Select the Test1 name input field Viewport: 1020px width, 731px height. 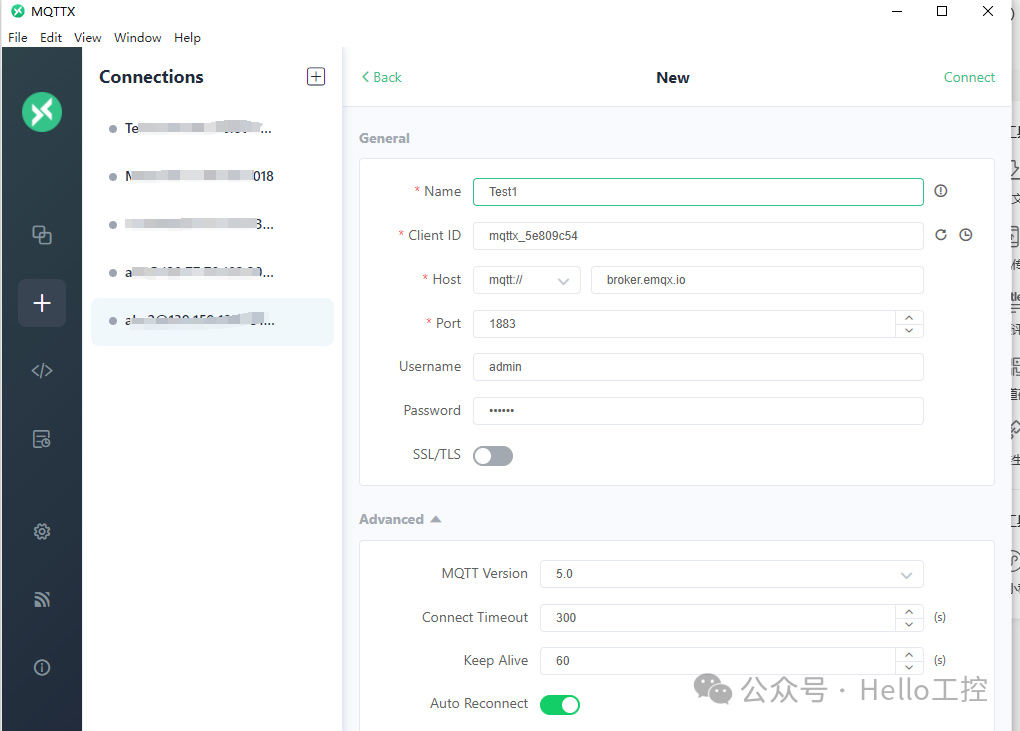click(x=697, y=191)
